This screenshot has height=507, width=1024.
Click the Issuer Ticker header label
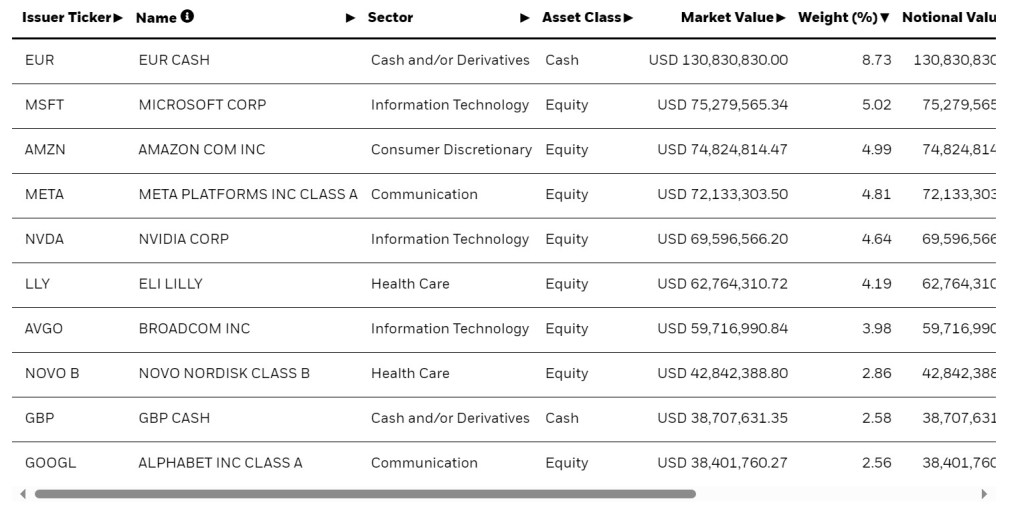tap(66, 18)
